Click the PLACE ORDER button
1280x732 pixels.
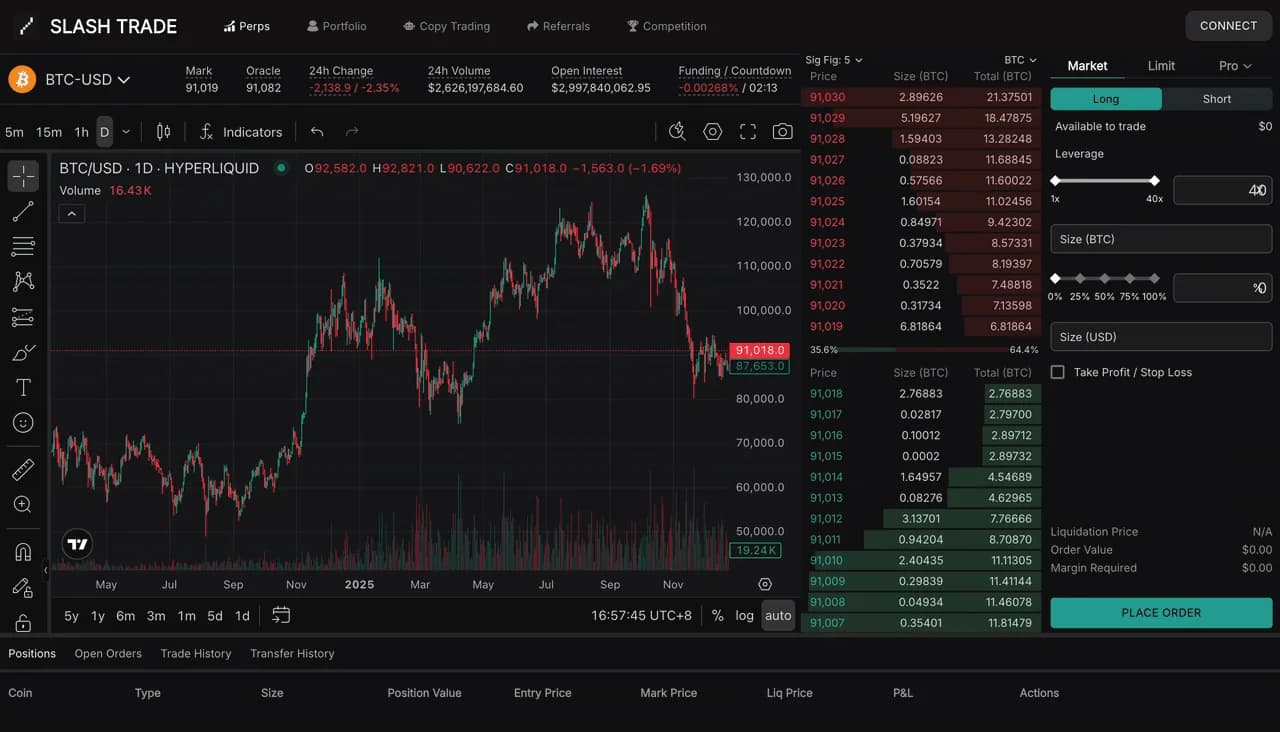[x=1161, y=613]
